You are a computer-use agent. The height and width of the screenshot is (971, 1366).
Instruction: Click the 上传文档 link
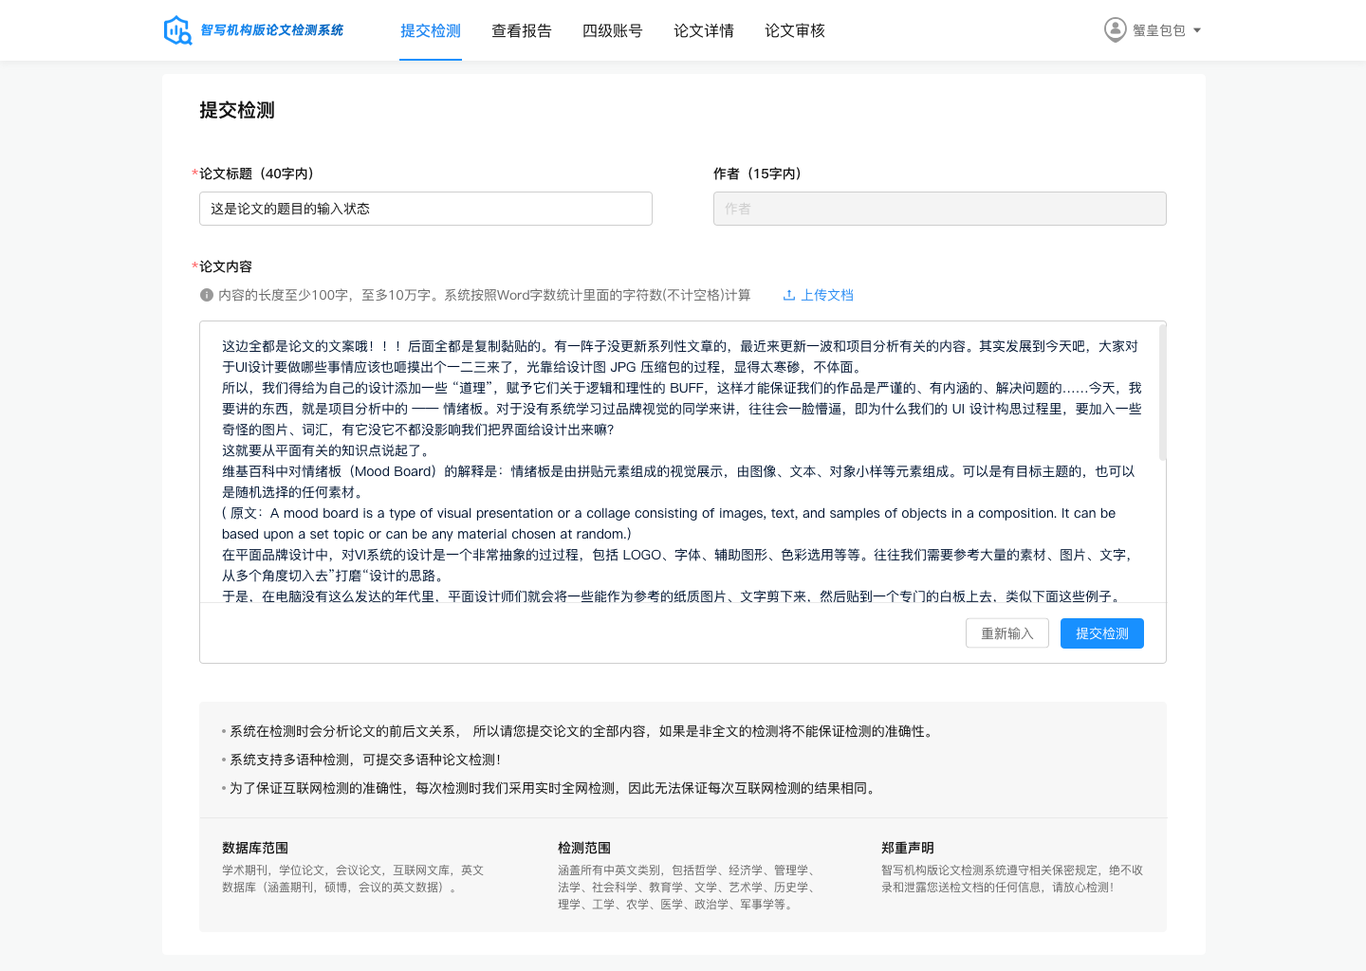[827, 295]
